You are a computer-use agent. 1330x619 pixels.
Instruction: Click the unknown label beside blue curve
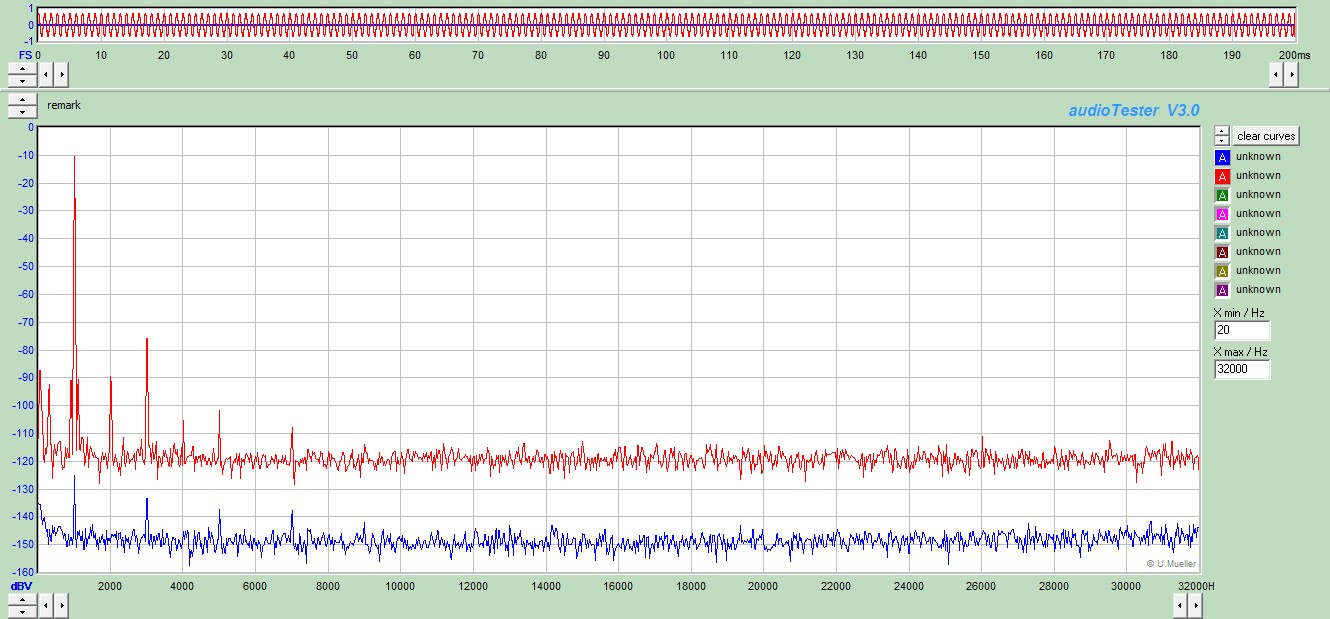point(1258,157)
